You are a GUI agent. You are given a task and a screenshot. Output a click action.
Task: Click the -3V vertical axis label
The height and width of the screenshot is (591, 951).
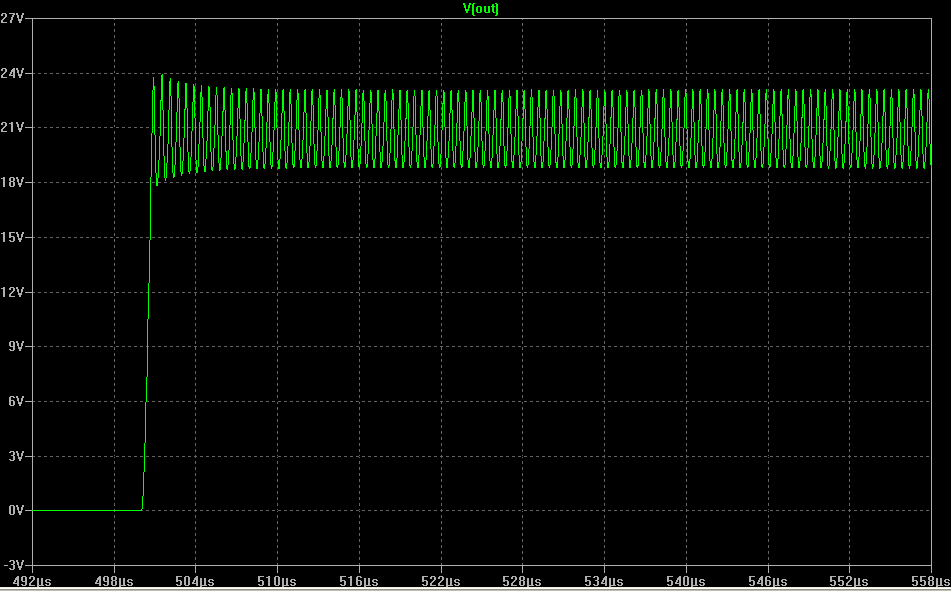tap(13, 565)
